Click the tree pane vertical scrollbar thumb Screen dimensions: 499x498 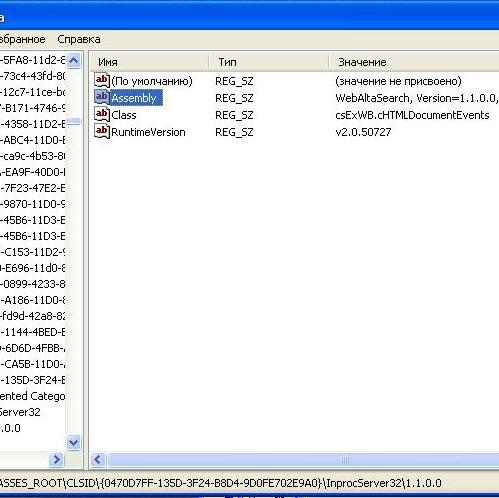pyautogui.click(x=74, y=121)
